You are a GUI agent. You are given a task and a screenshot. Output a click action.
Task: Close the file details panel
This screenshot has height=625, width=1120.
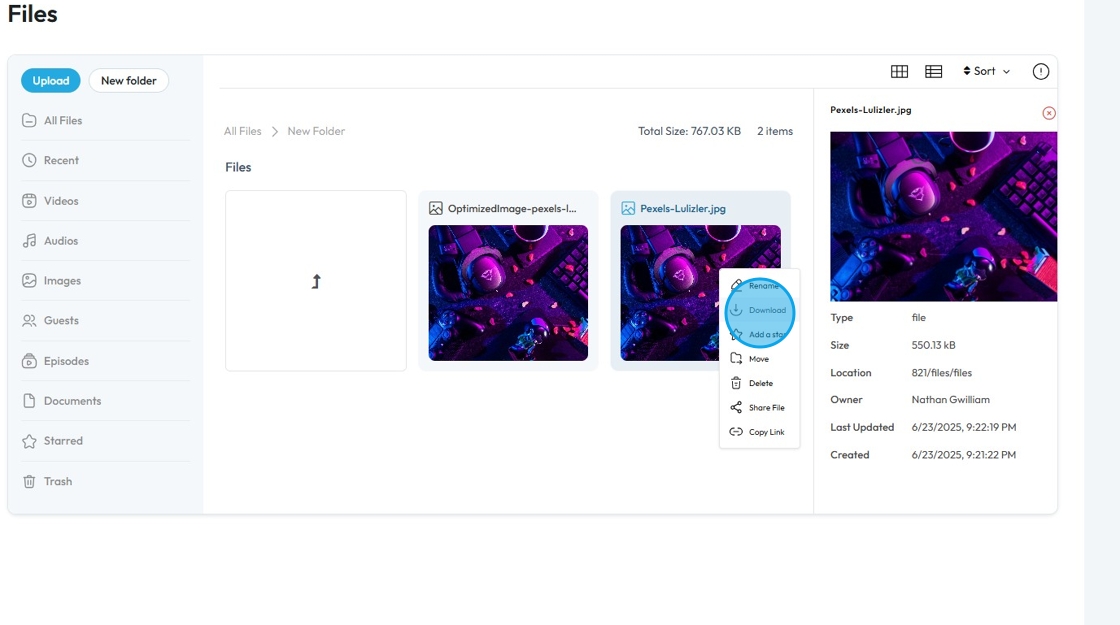tap(1049, 113)
